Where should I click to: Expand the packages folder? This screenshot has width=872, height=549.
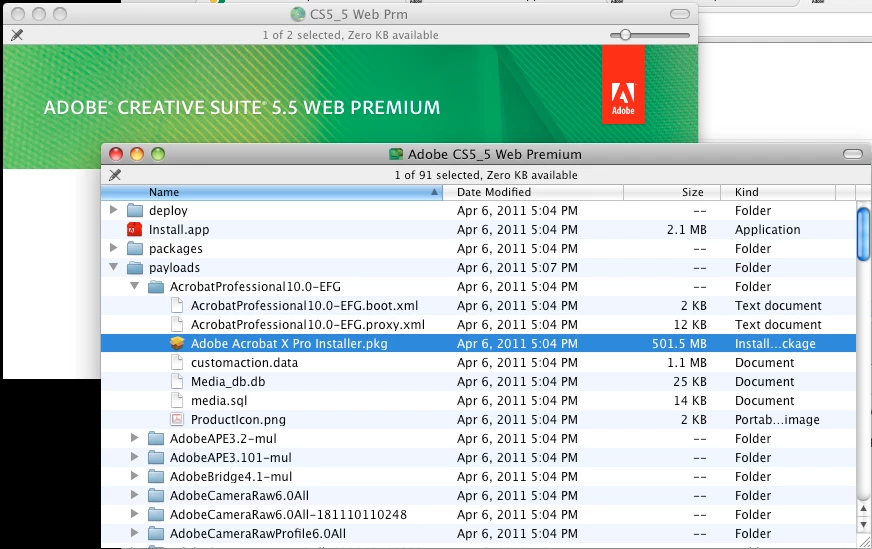pyautogui.click(x=113, y=248)
